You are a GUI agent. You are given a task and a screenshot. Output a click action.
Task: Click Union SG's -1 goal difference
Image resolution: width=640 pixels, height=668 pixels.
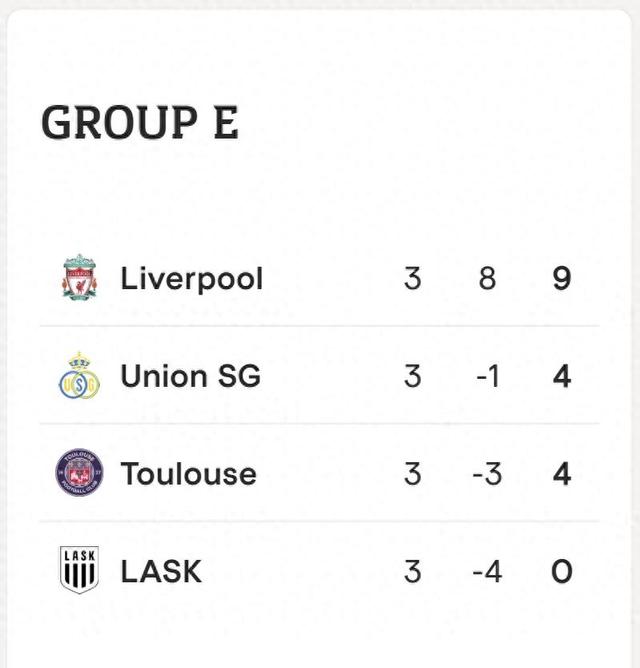486,376
